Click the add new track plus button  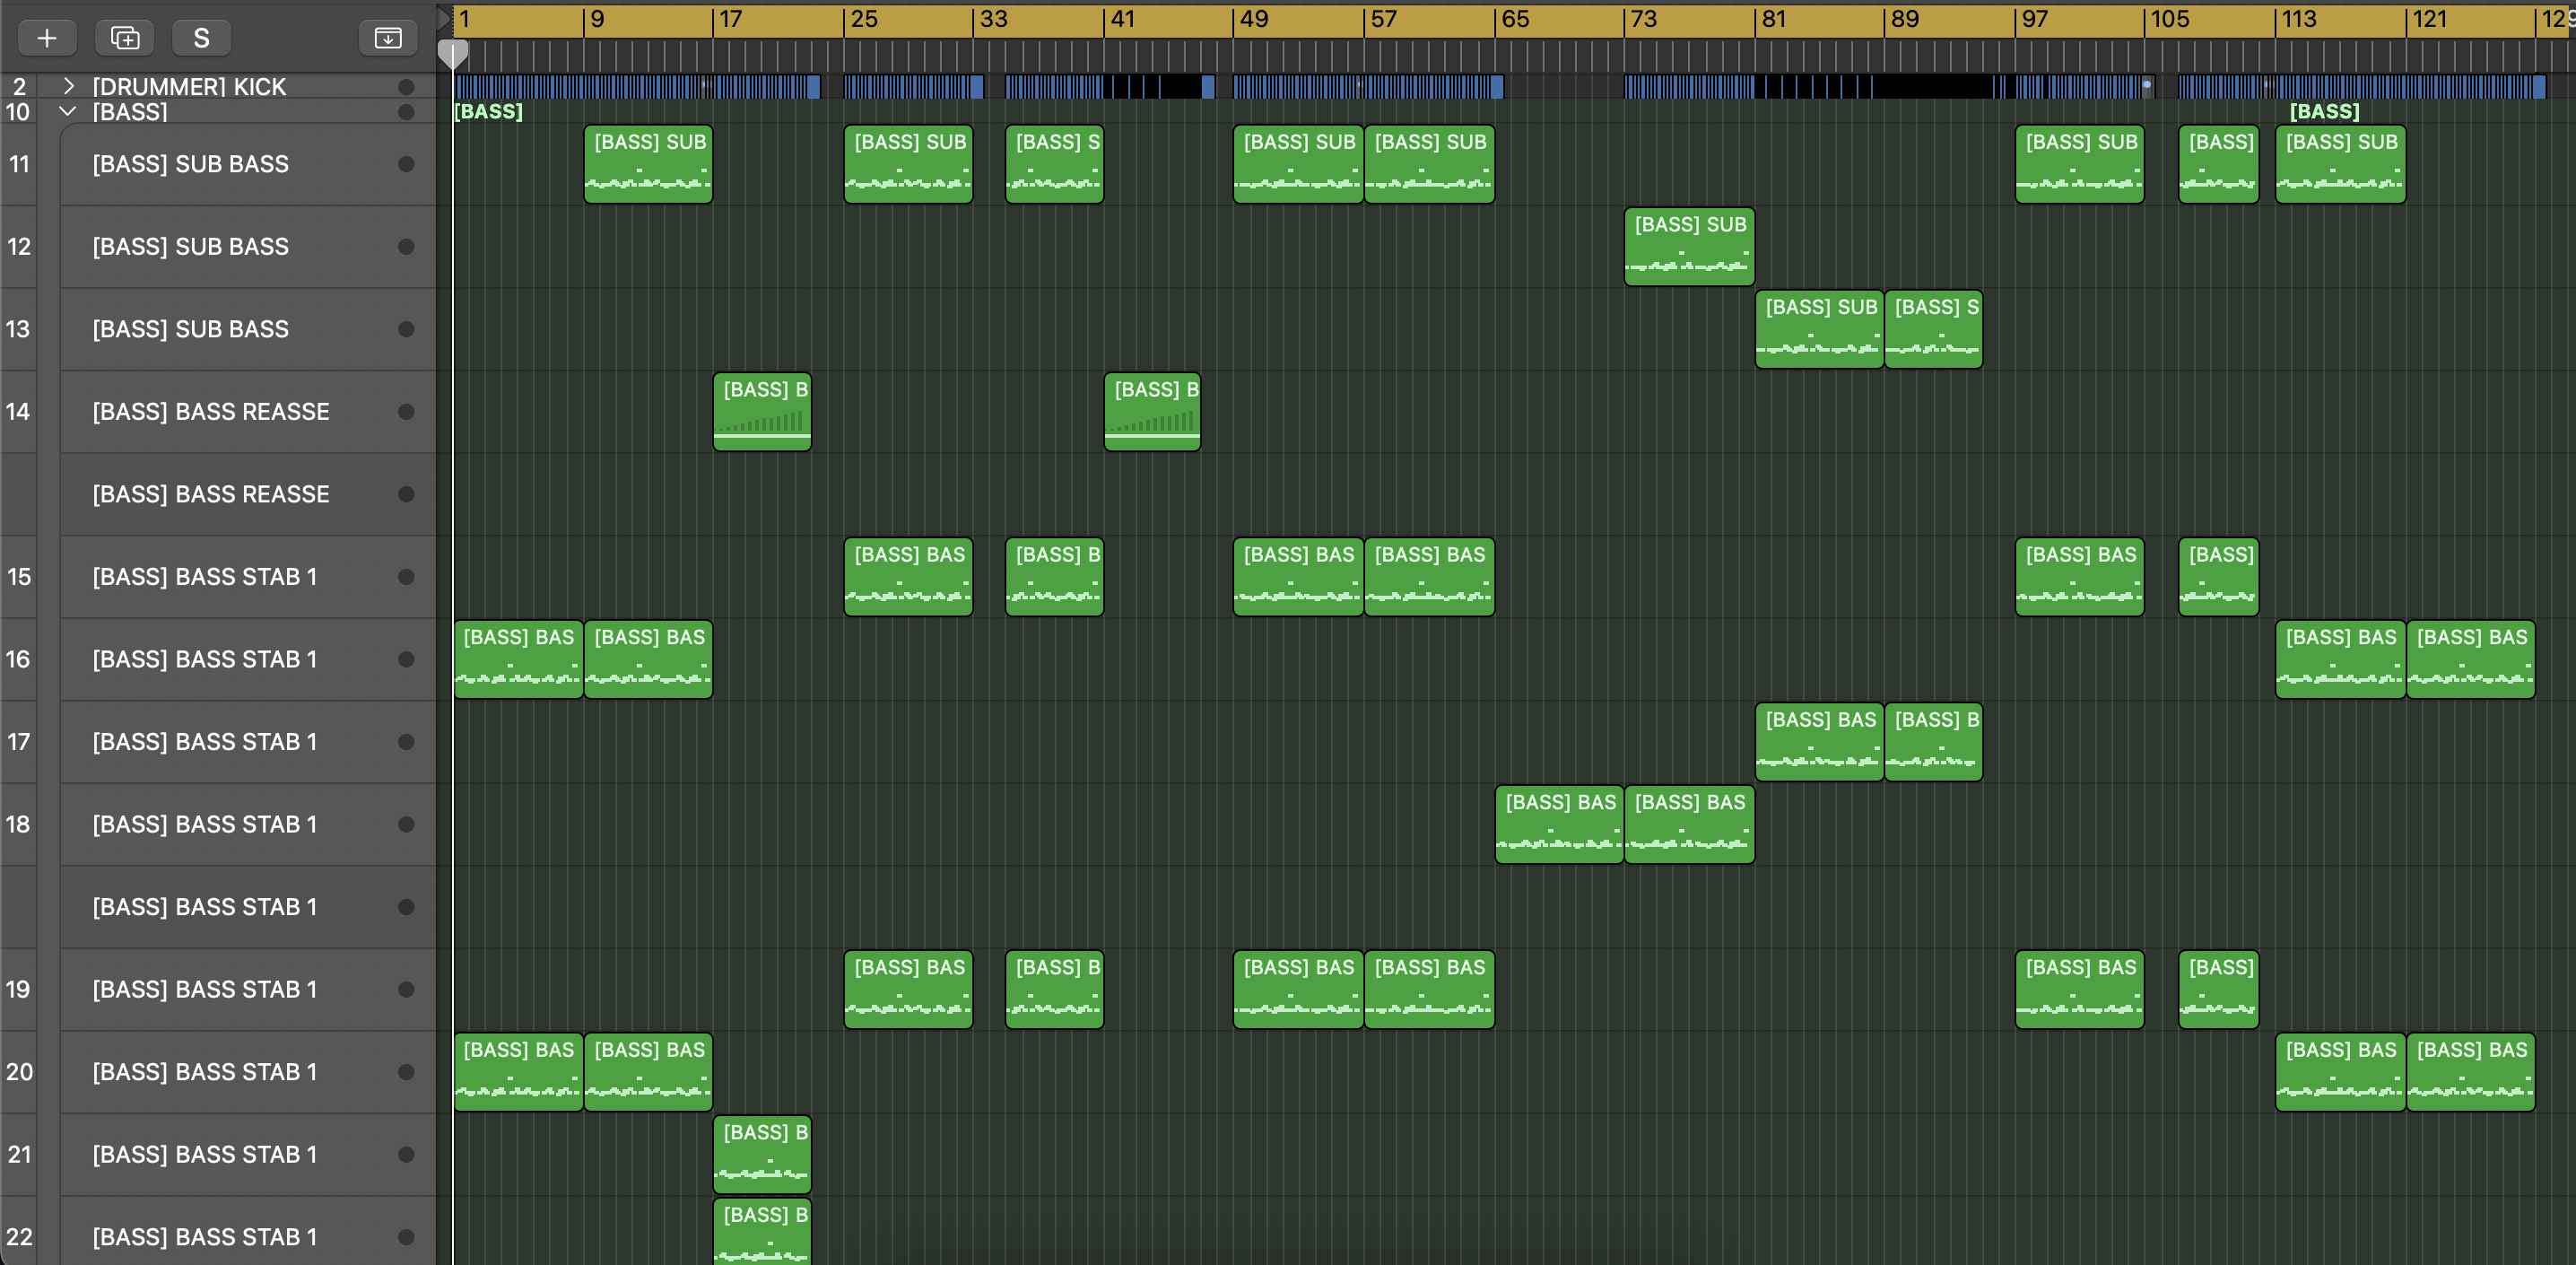[x=46, y=38]
